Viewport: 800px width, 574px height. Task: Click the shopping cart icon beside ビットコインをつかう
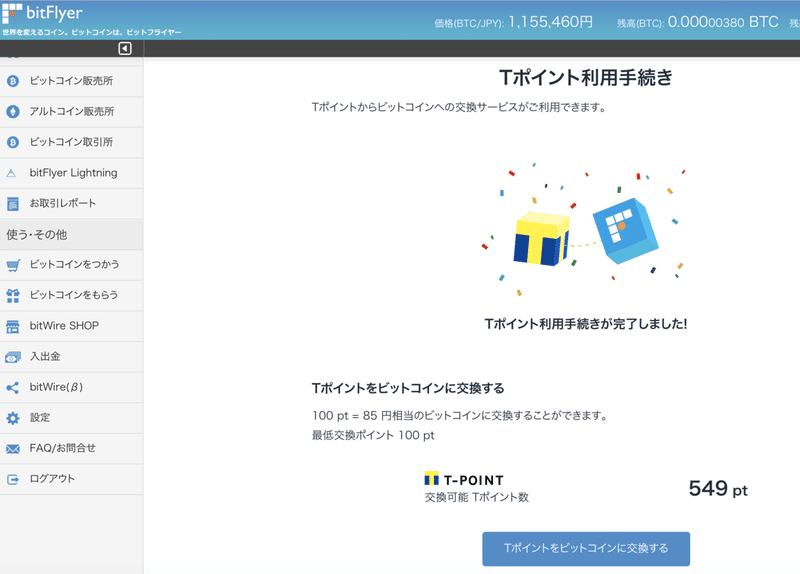coord(13,265)
